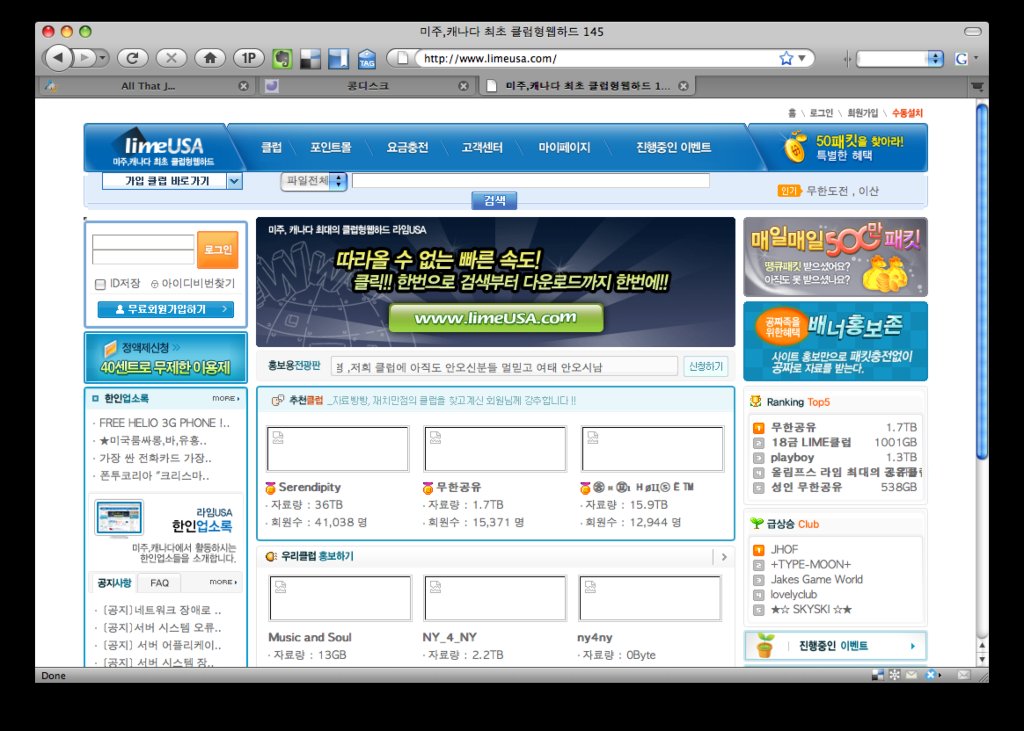Viewport: 1024px width, 731px height.
Task: Open the 파일전체 file type dropdown
Action: (x=313, y=181)
